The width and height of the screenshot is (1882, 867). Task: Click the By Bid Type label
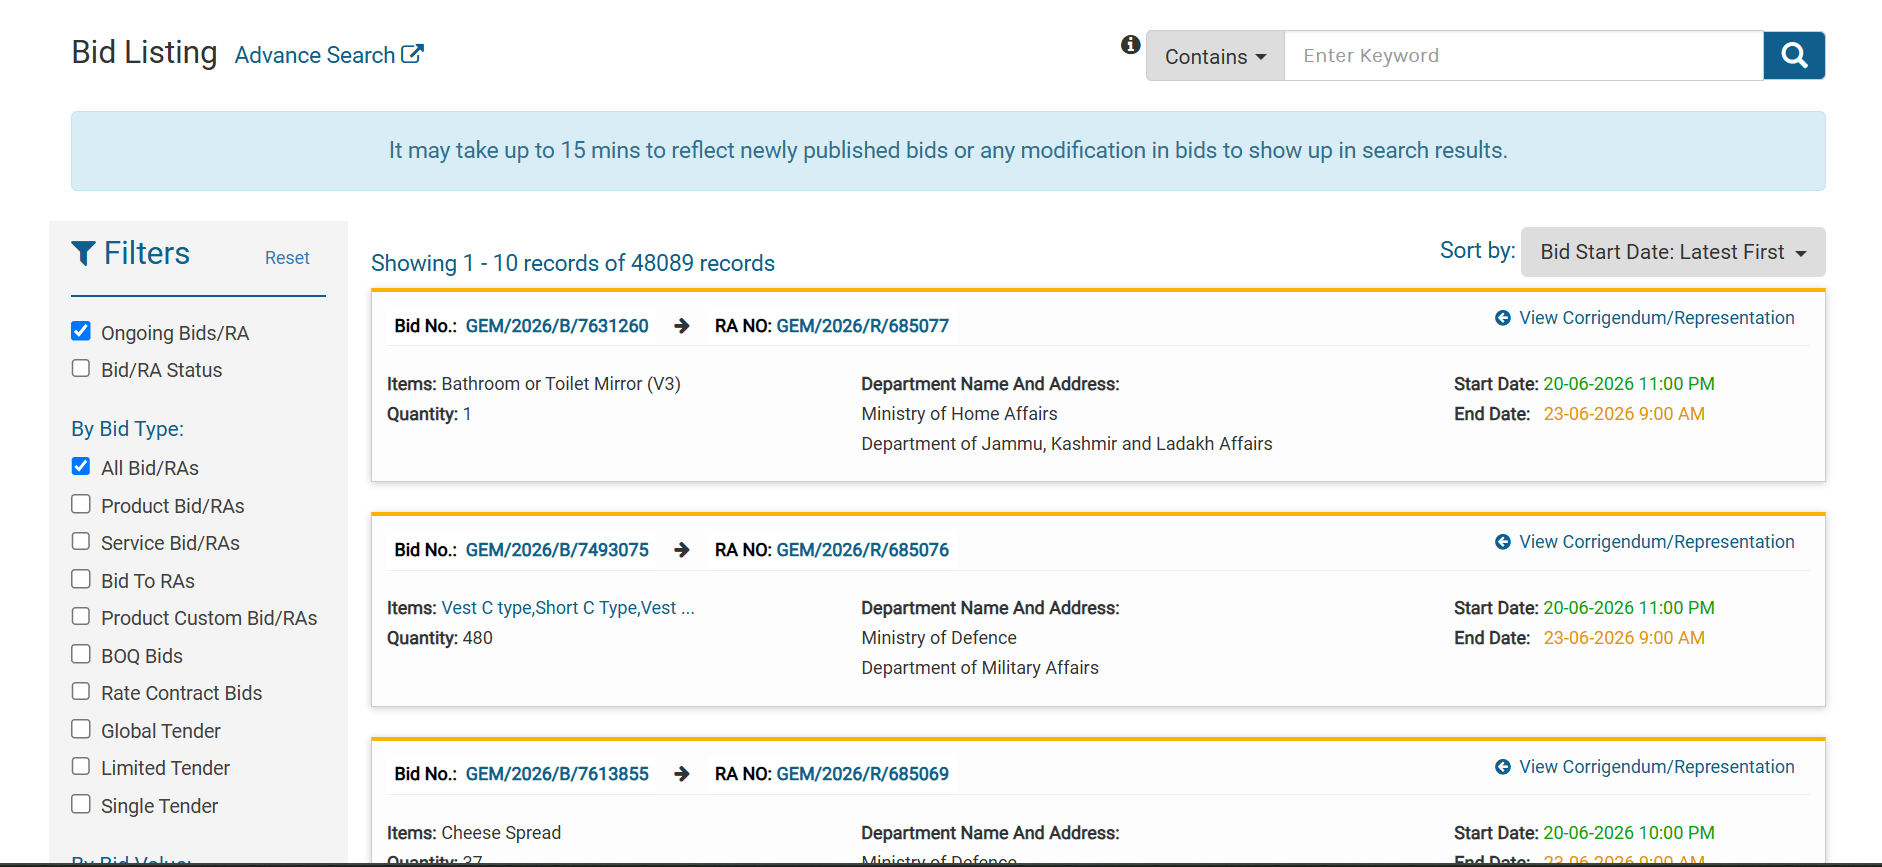click(x=128, y=429)
